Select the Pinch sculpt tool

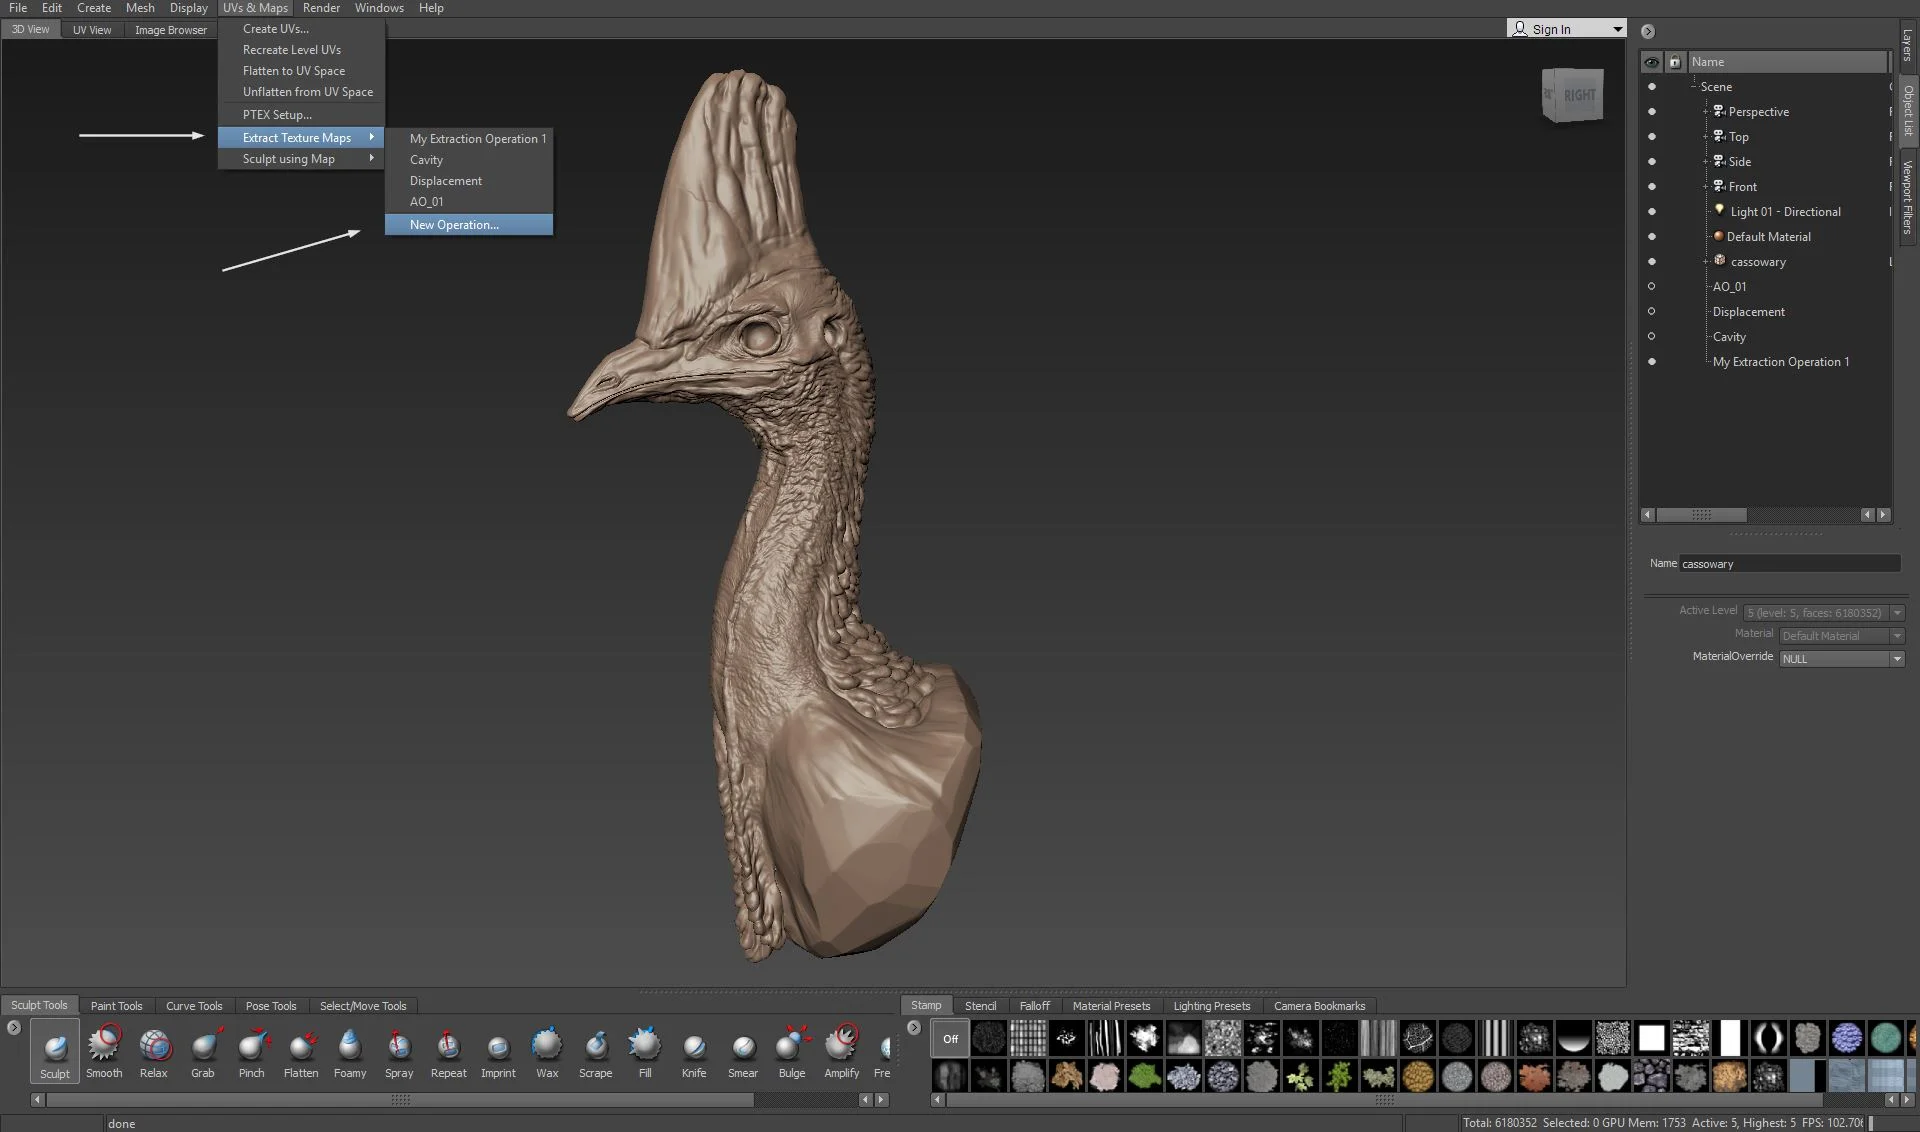click(x=252, y=1050)
